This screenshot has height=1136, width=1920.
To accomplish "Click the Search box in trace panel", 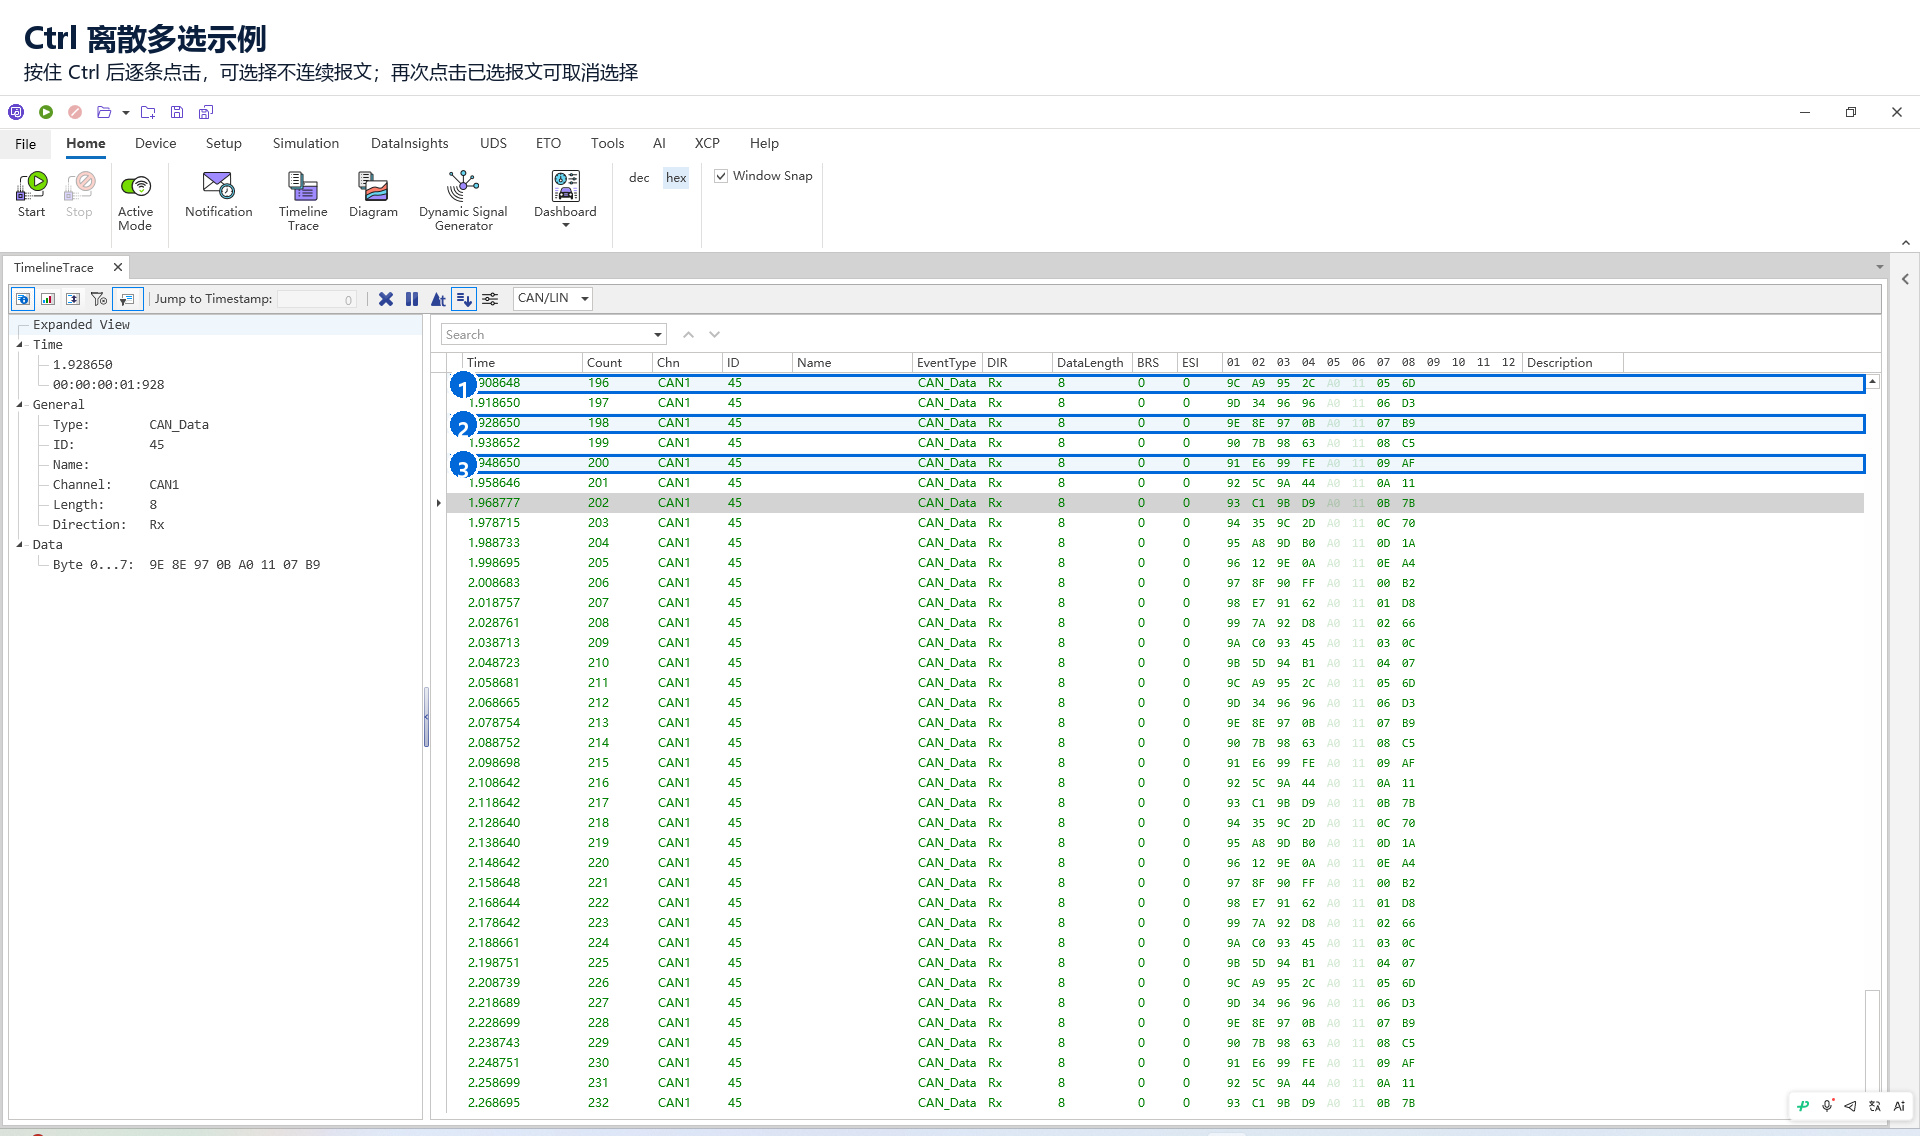I will [546, 334].
